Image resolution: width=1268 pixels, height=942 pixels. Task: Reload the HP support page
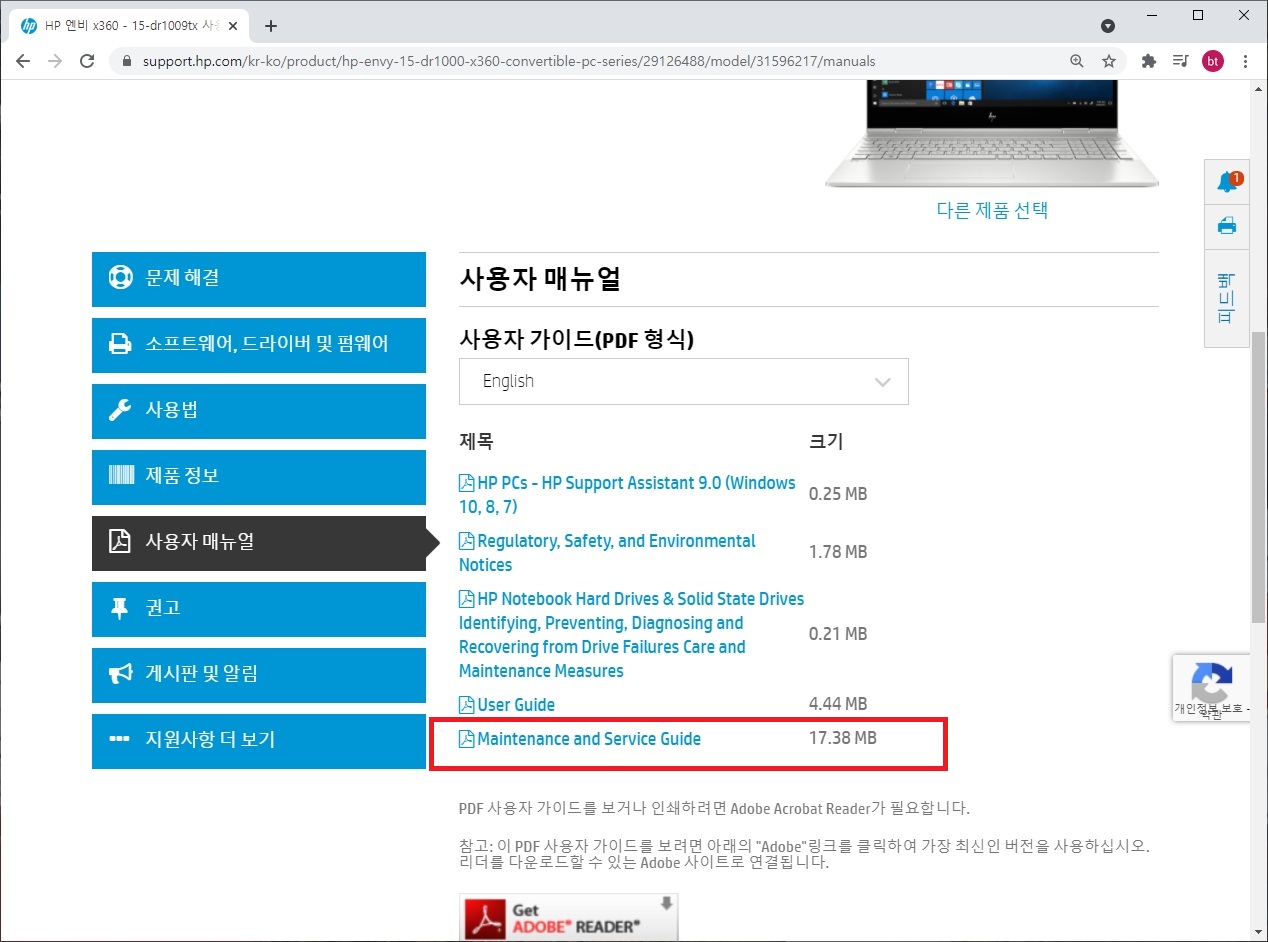(87, 61)
